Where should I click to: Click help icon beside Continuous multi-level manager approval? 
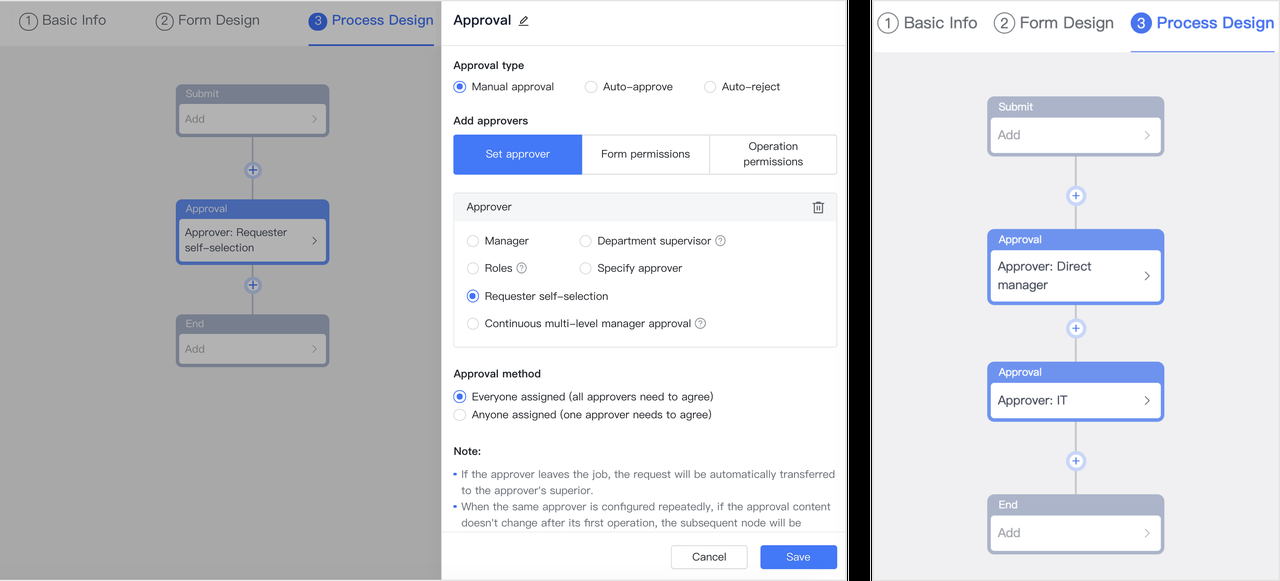click(x=701, y=324)
